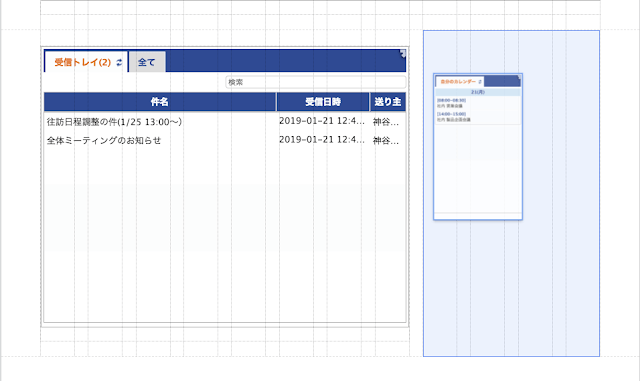Sort by the 受信日時 column header
Viewport: 640px width, 381px height.
[x=323, y=102]
